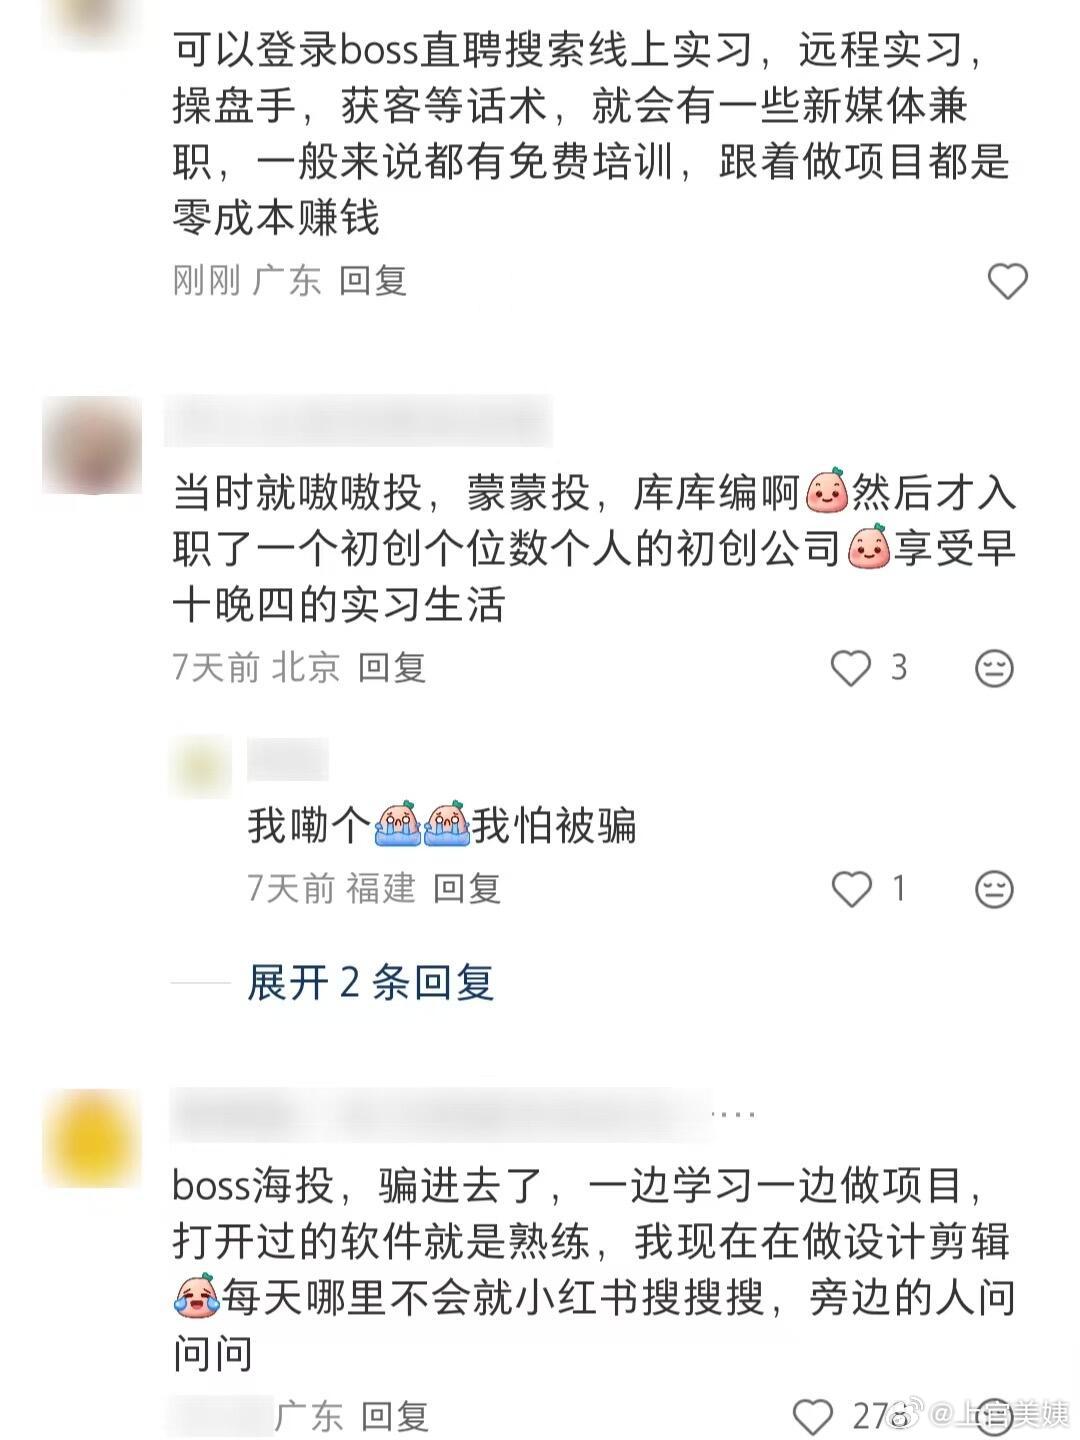Viewport: 1080px width, 1440px height.
Task: Reply to the bottom 广东 comment
Action: click(394, 1416)
